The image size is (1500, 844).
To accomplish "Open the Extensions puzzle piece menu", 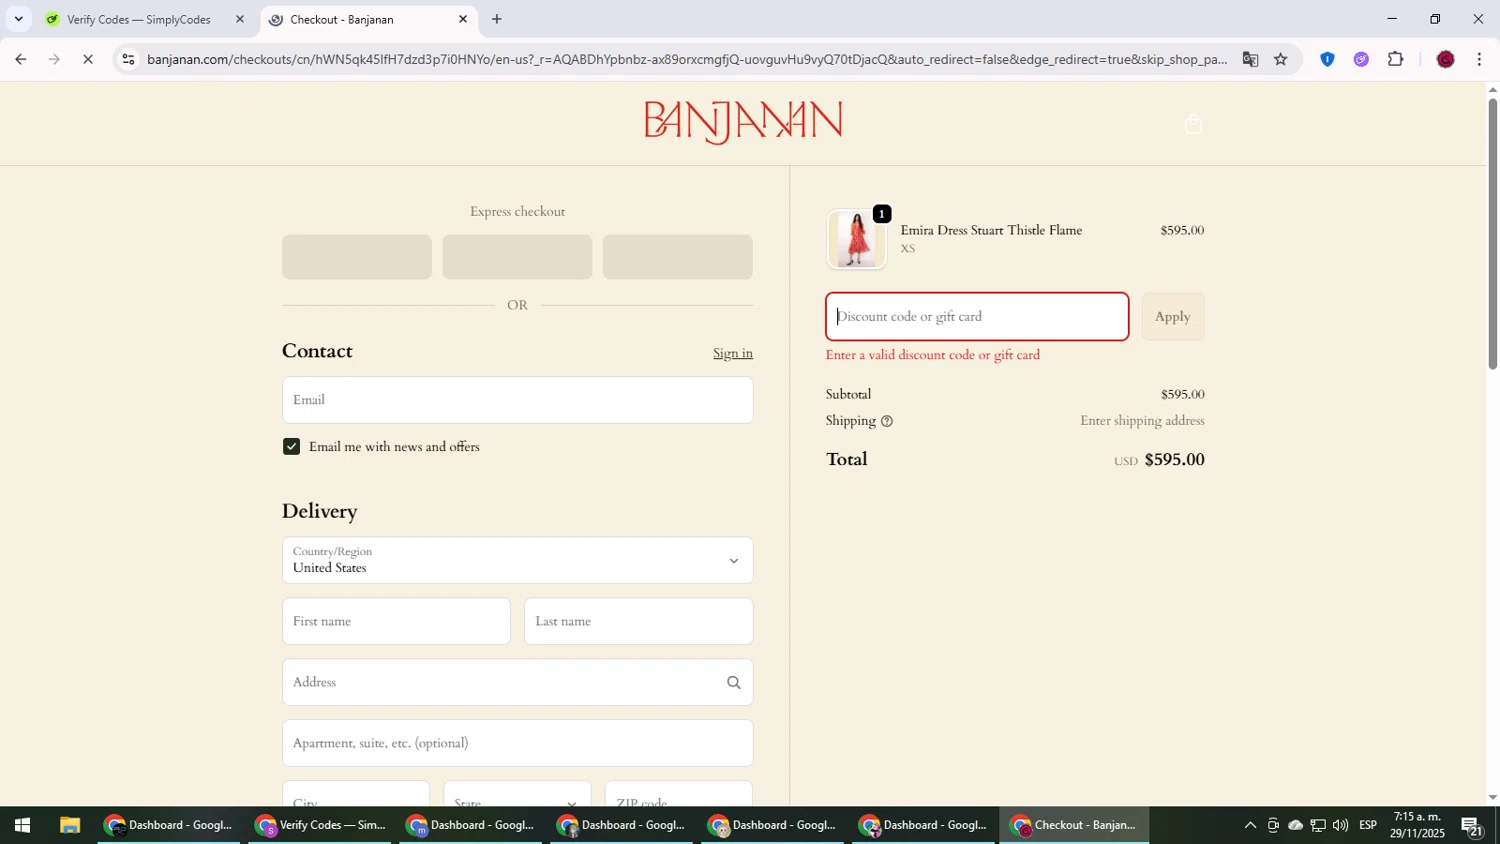I will pyautogui.click(x=1396, y=59).
